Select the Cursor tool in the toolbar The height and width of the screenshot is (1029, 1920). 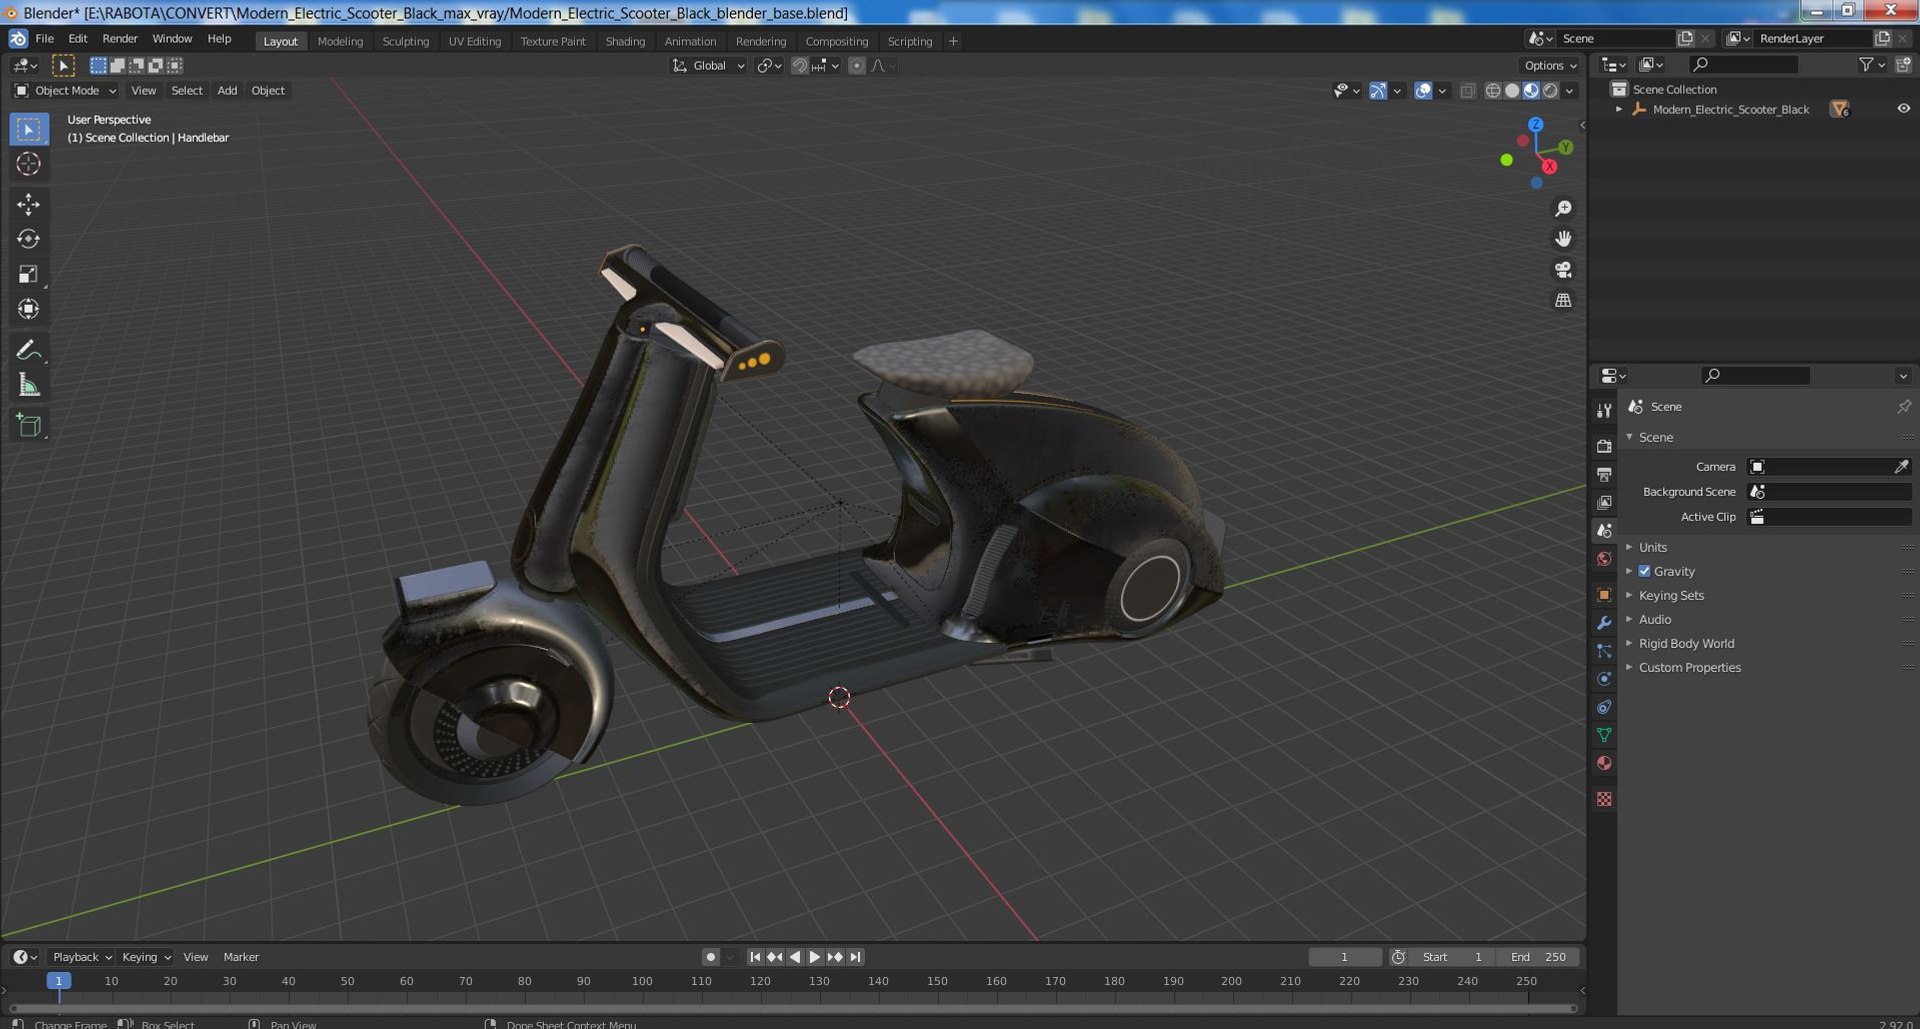coord(28,164)
